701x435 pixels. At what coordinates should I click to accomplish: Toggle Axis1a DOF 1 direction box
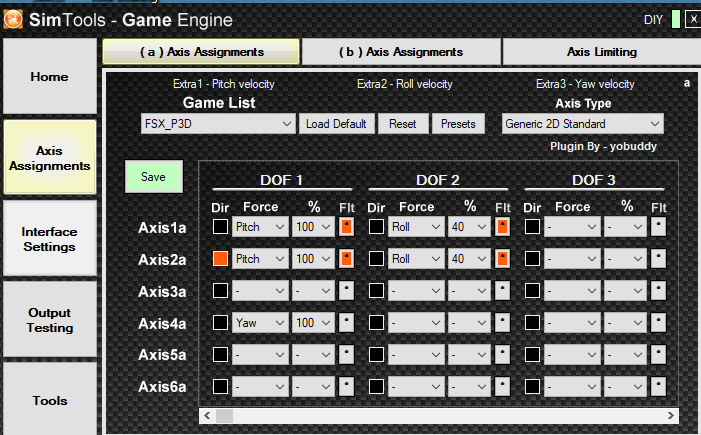pos(220,227)
